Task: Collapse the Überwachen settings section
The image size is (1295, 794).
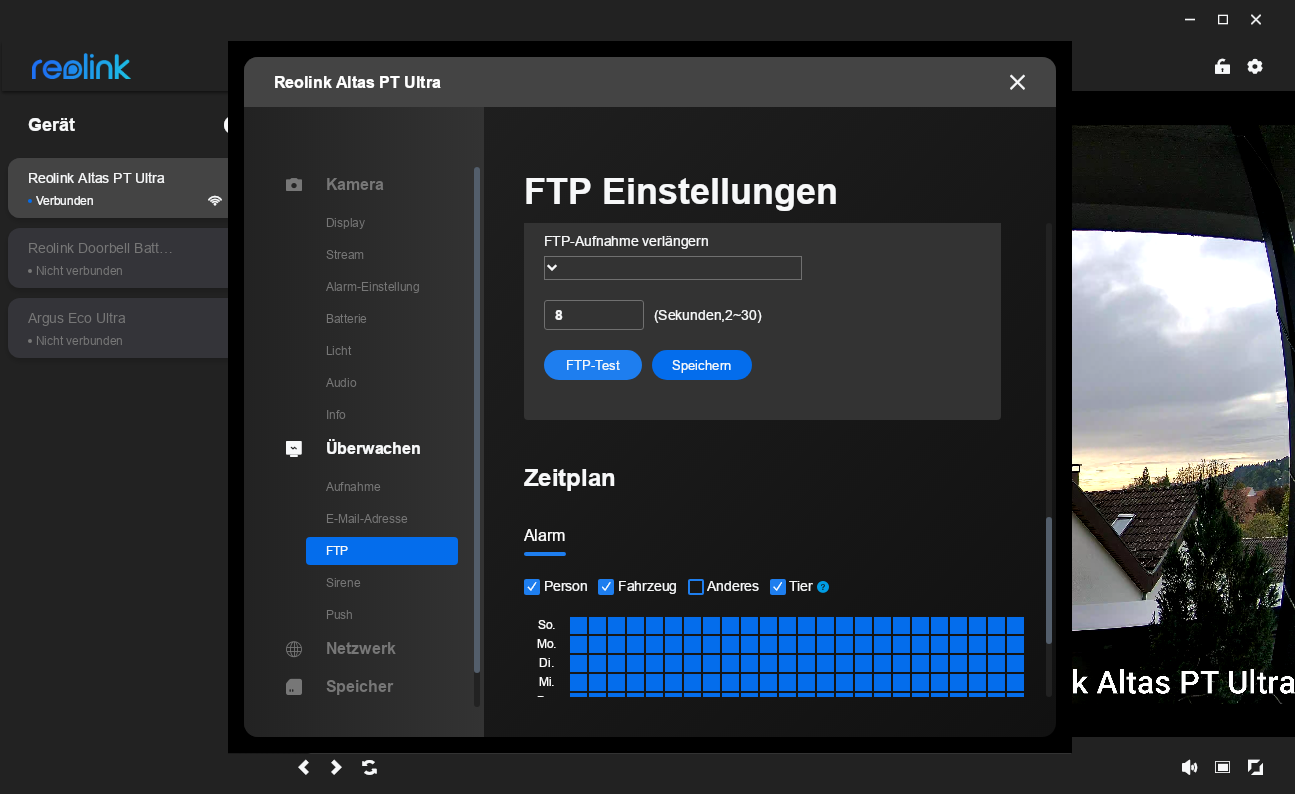Action: (373, 449)
